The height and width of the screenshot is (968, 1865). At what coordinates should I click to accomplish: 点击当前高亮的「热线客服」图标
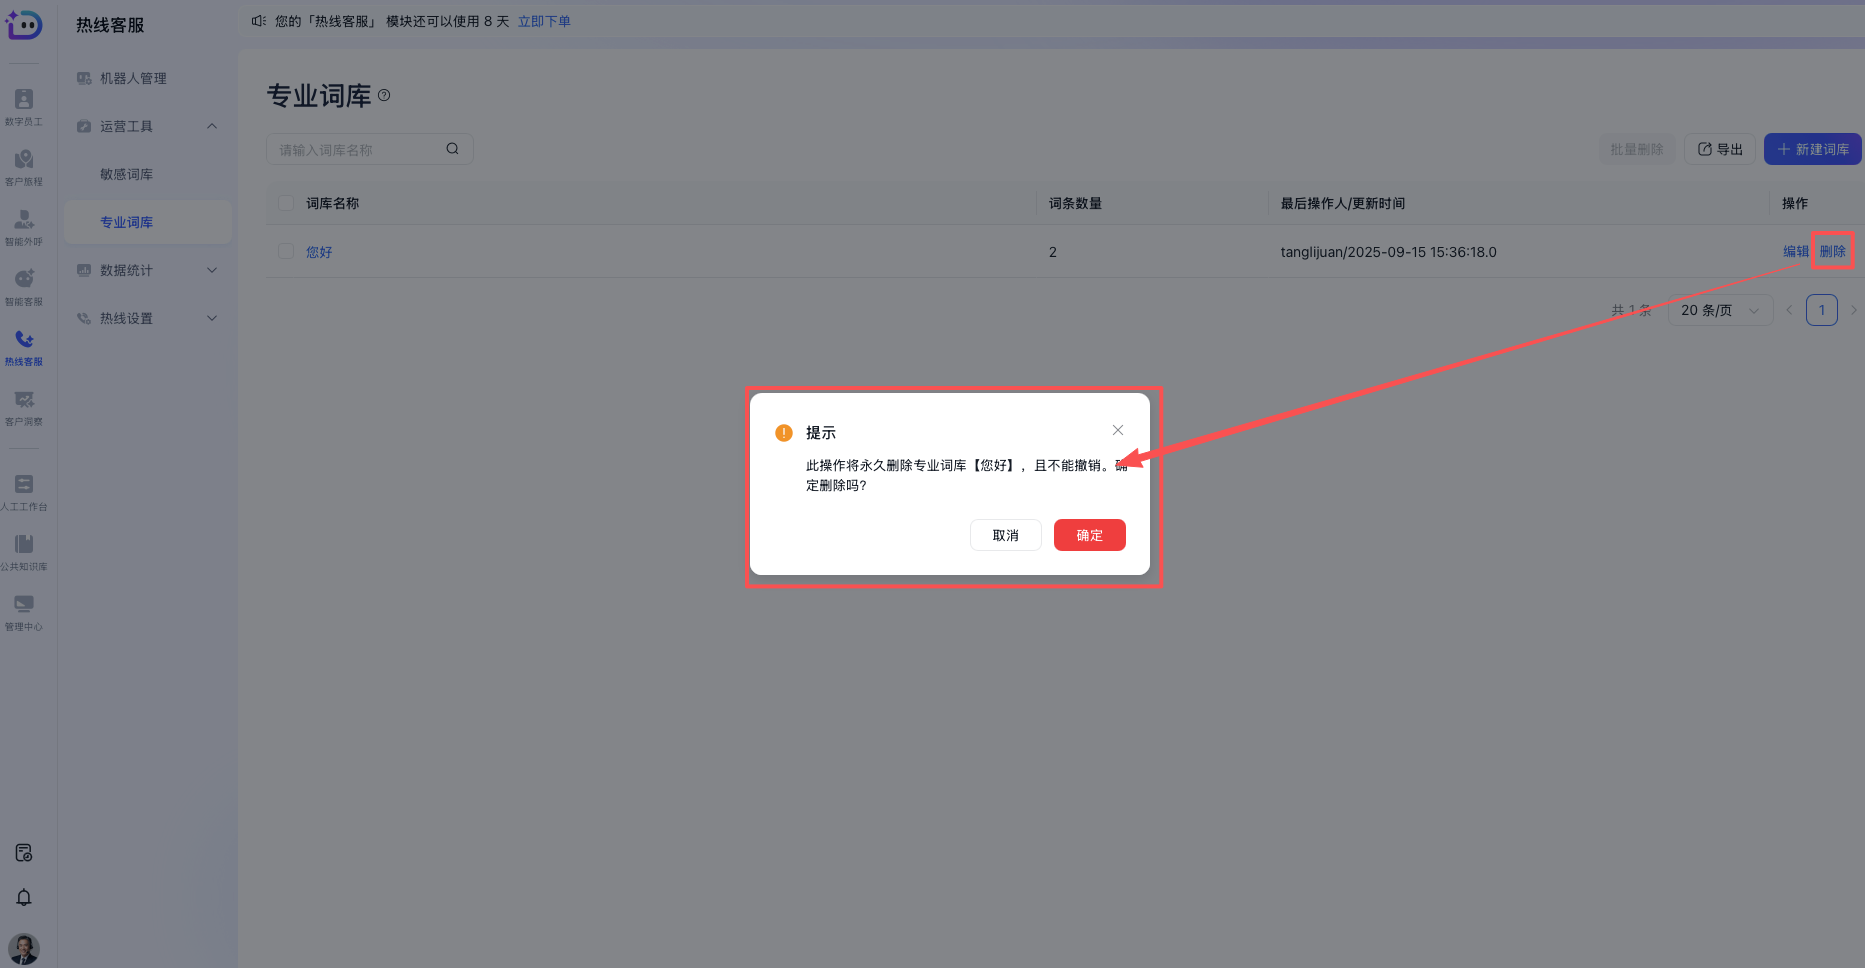23,344
